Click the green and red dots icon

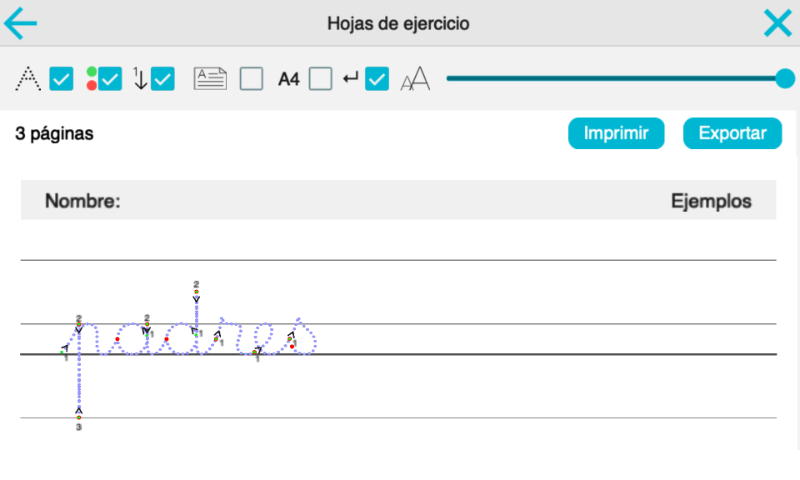(x=92, y=79)
